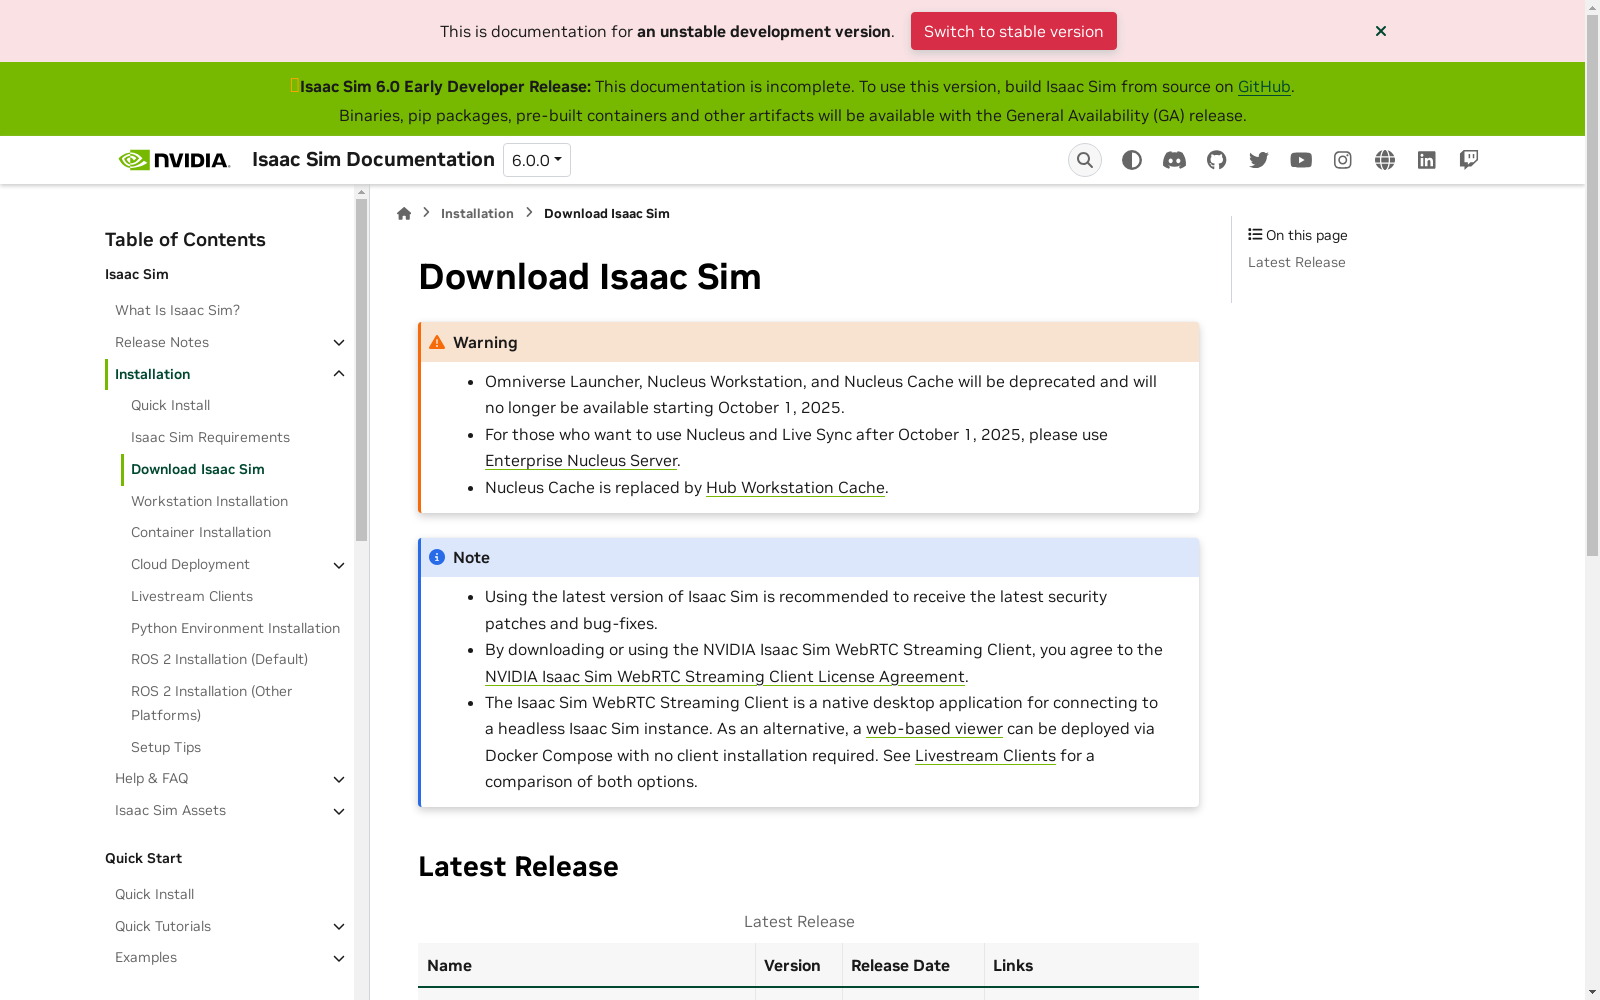The width and height of the screenshot is (1600, 1000).
Task: Expand Examples section
Action: pyautogui.click(x=339, y=958)
